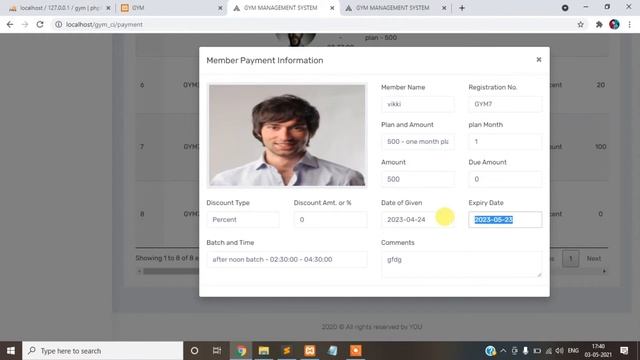
Task: Open Task View in the taskbar
Action: click(x=217, y=351)
